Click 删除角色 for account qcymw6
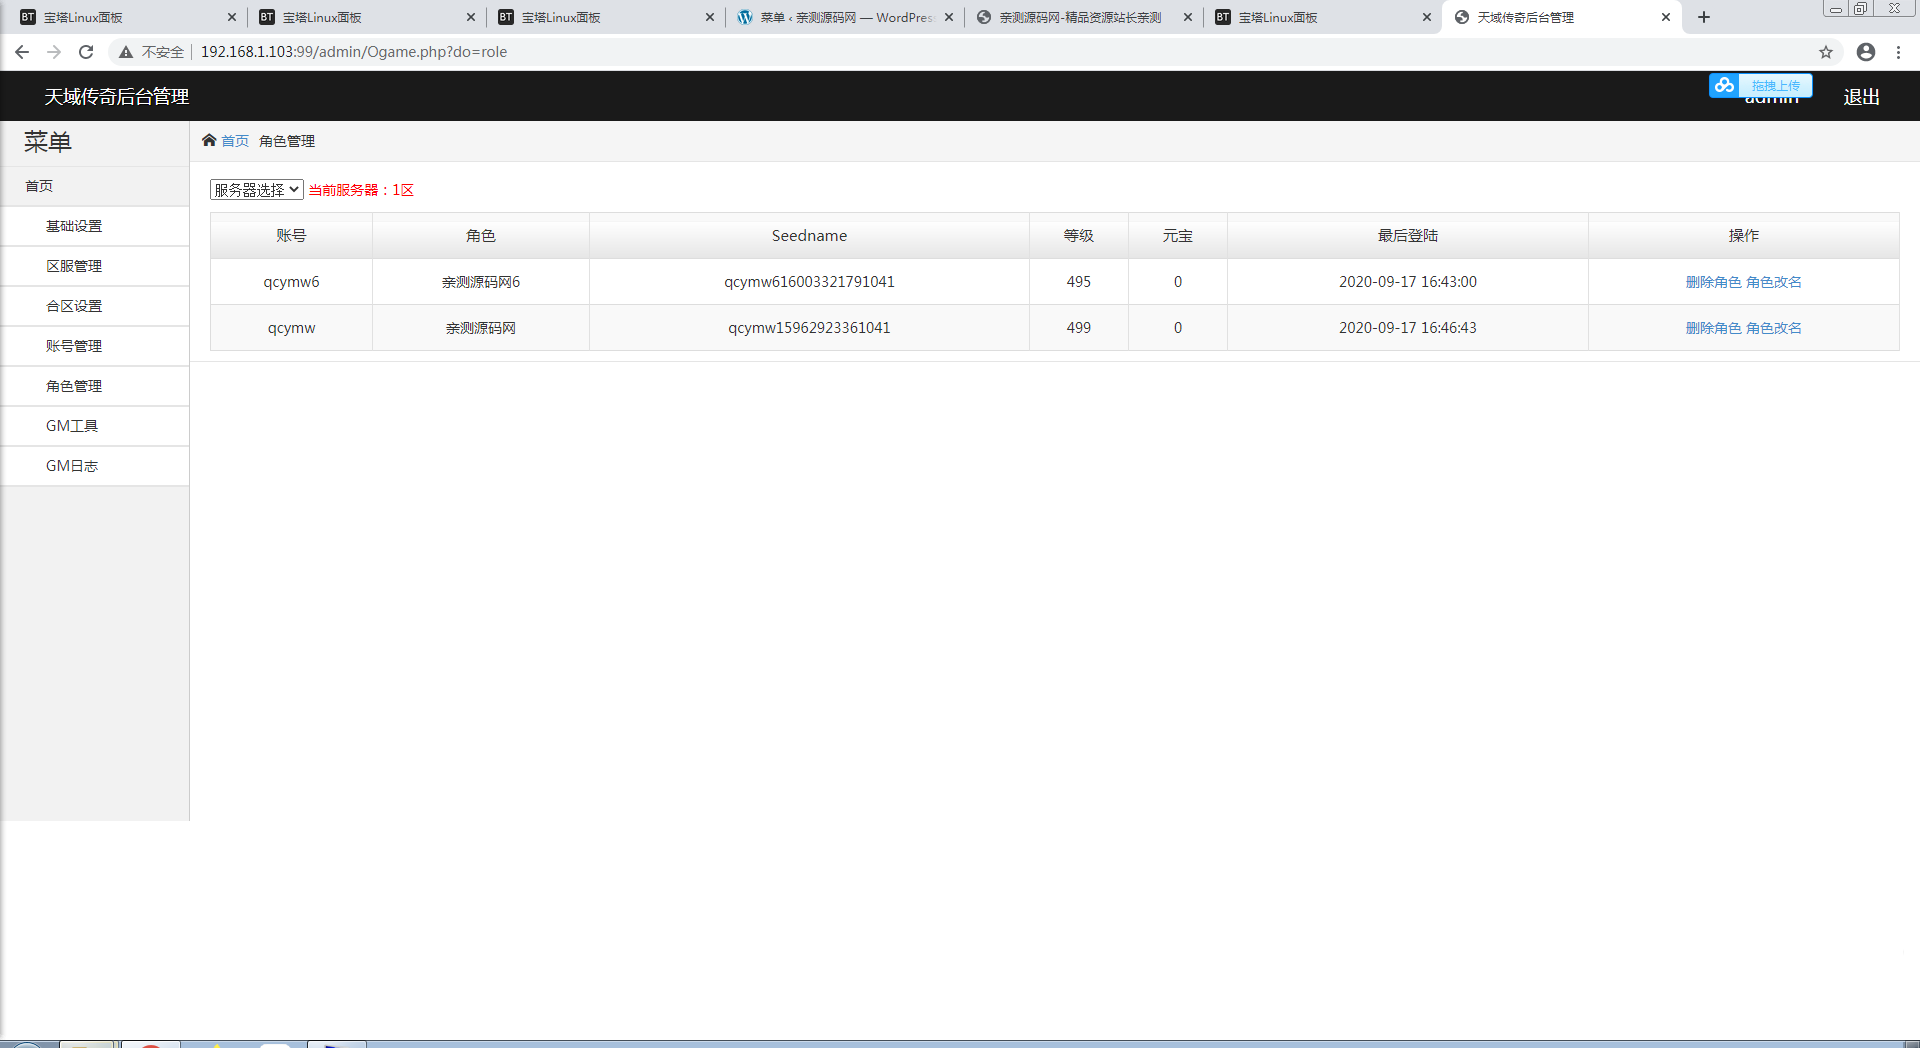The height and width of the screenshot is (1048, 1920). tap(1713, 282)
